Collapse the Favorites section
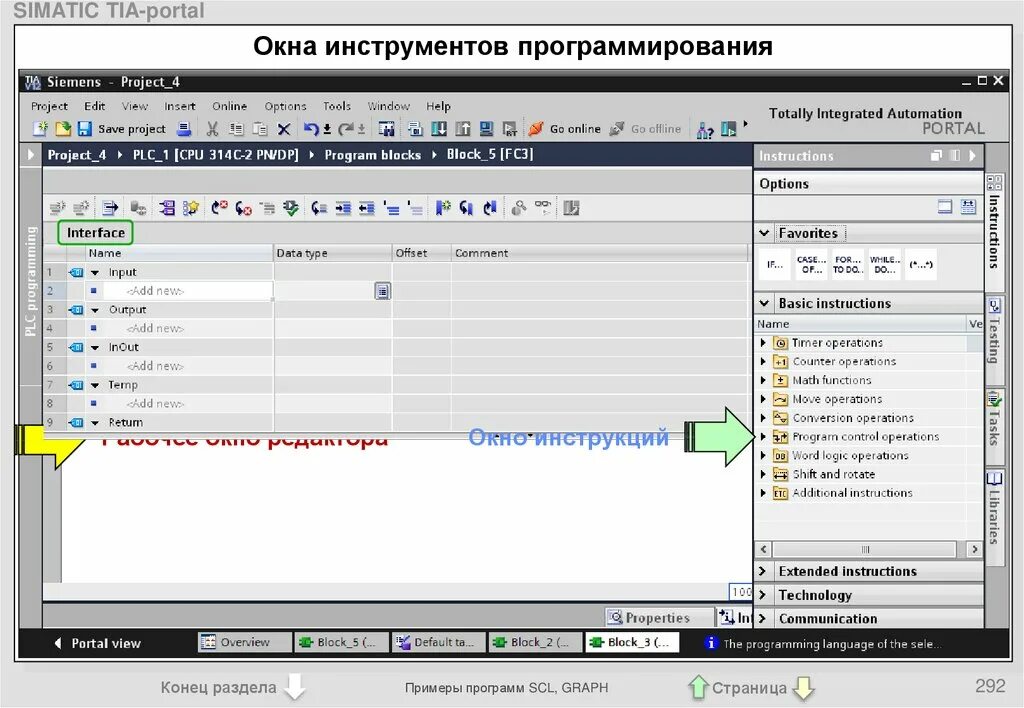 pos(764,233)
